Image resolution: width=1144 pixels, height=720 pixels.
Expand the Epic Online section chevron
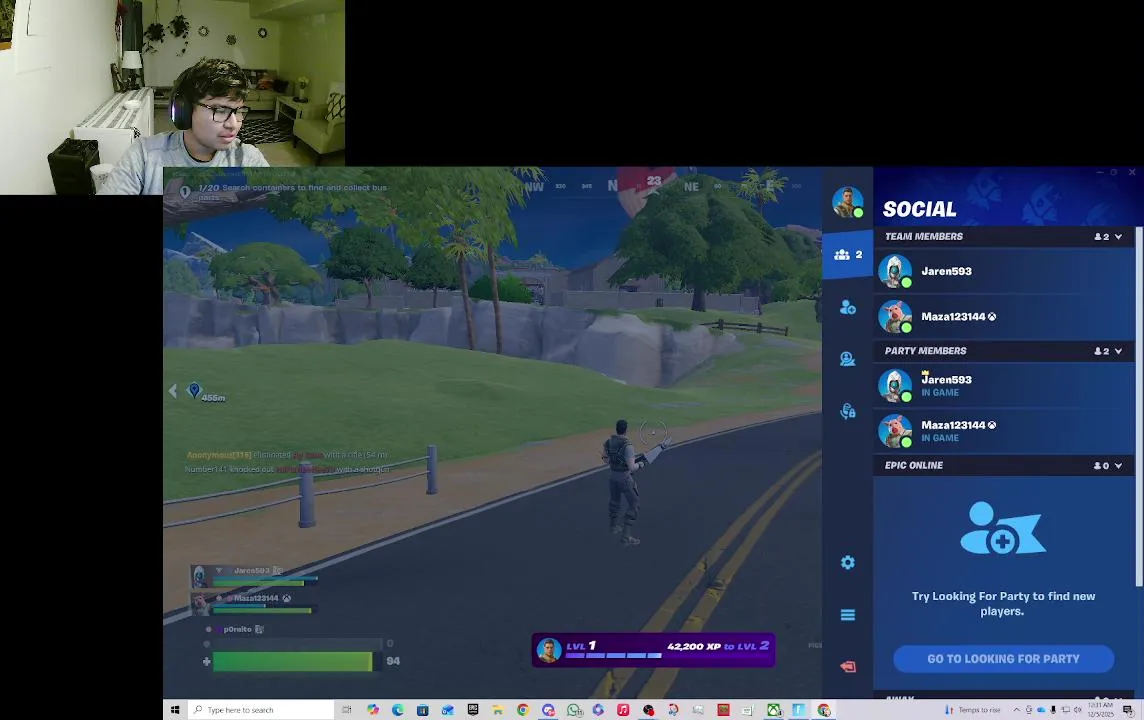click(x=1118, y=465)
